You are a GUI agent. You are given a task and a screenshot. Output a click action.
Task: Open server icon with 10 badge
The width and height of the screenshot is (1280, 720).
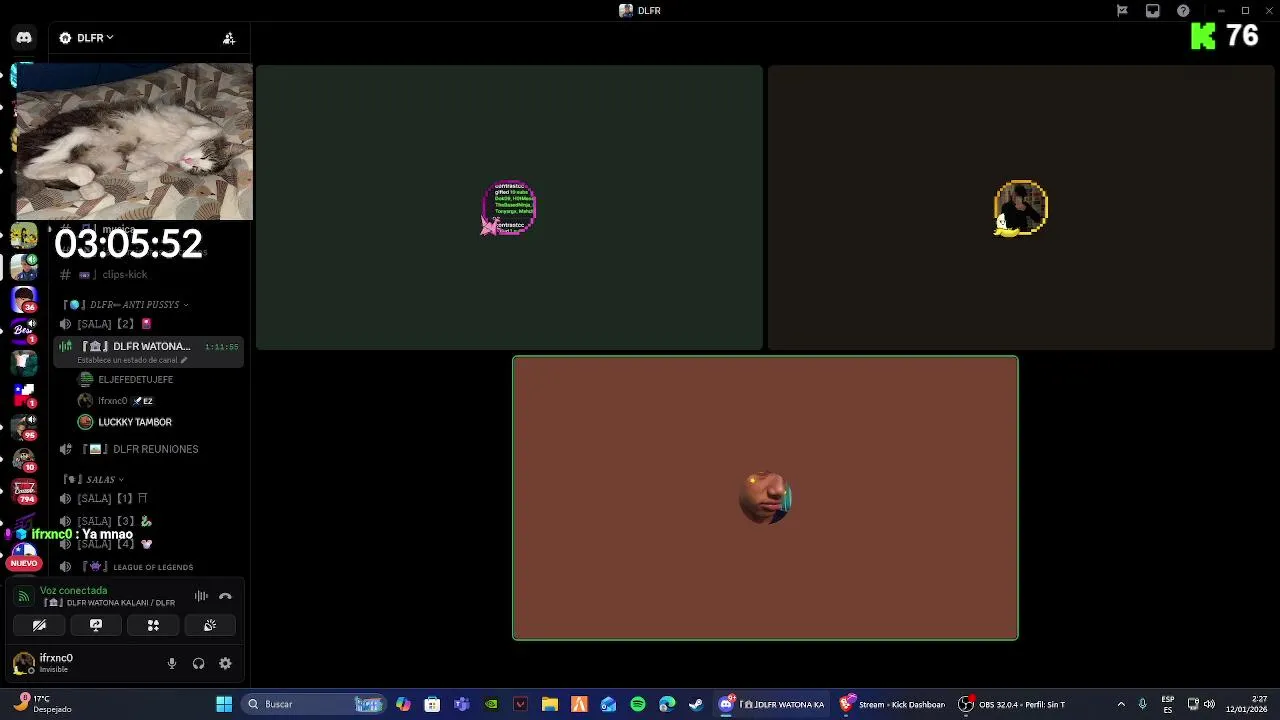coord(24,458)
